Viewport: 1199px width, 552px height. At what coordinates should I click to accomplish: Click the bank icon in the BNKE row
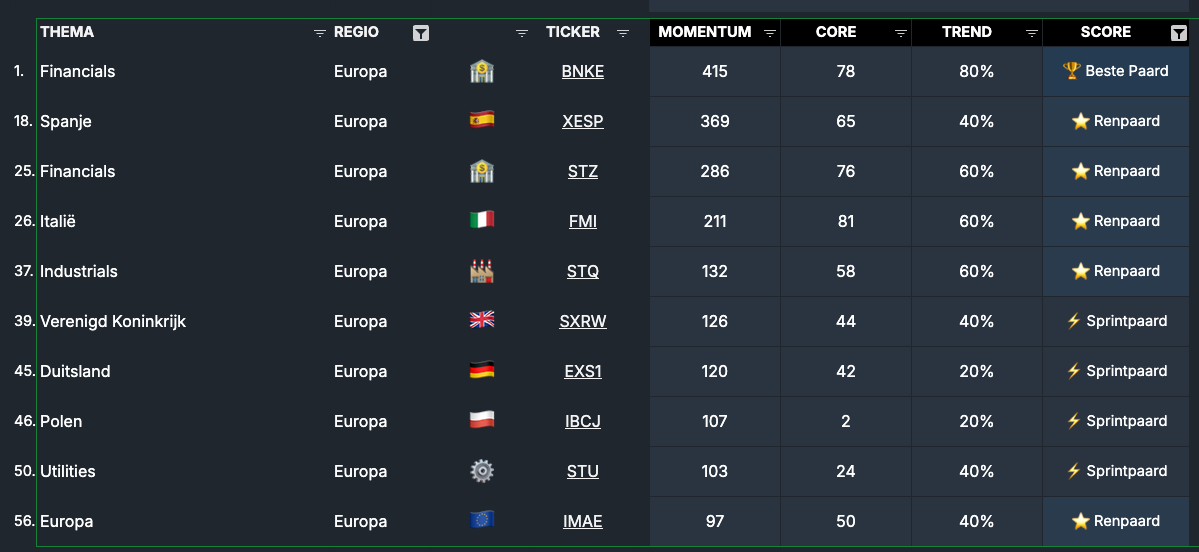[x=482, y=71]
